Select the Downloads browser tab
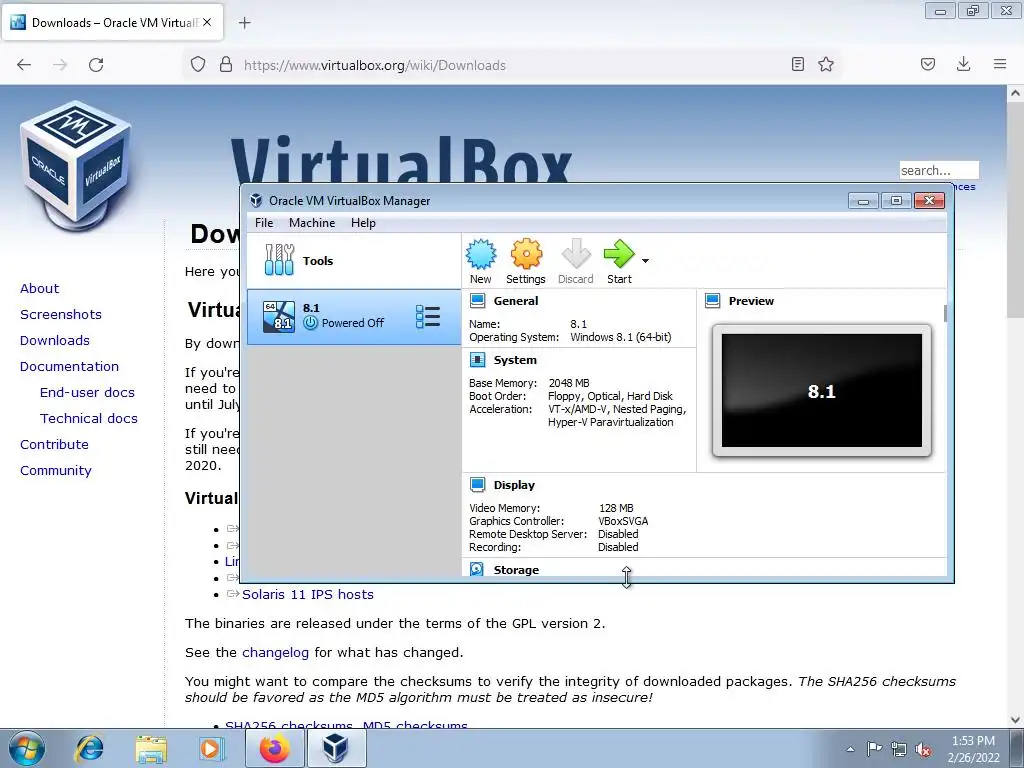Screen dimensions: 1024x768 point(112,22)
